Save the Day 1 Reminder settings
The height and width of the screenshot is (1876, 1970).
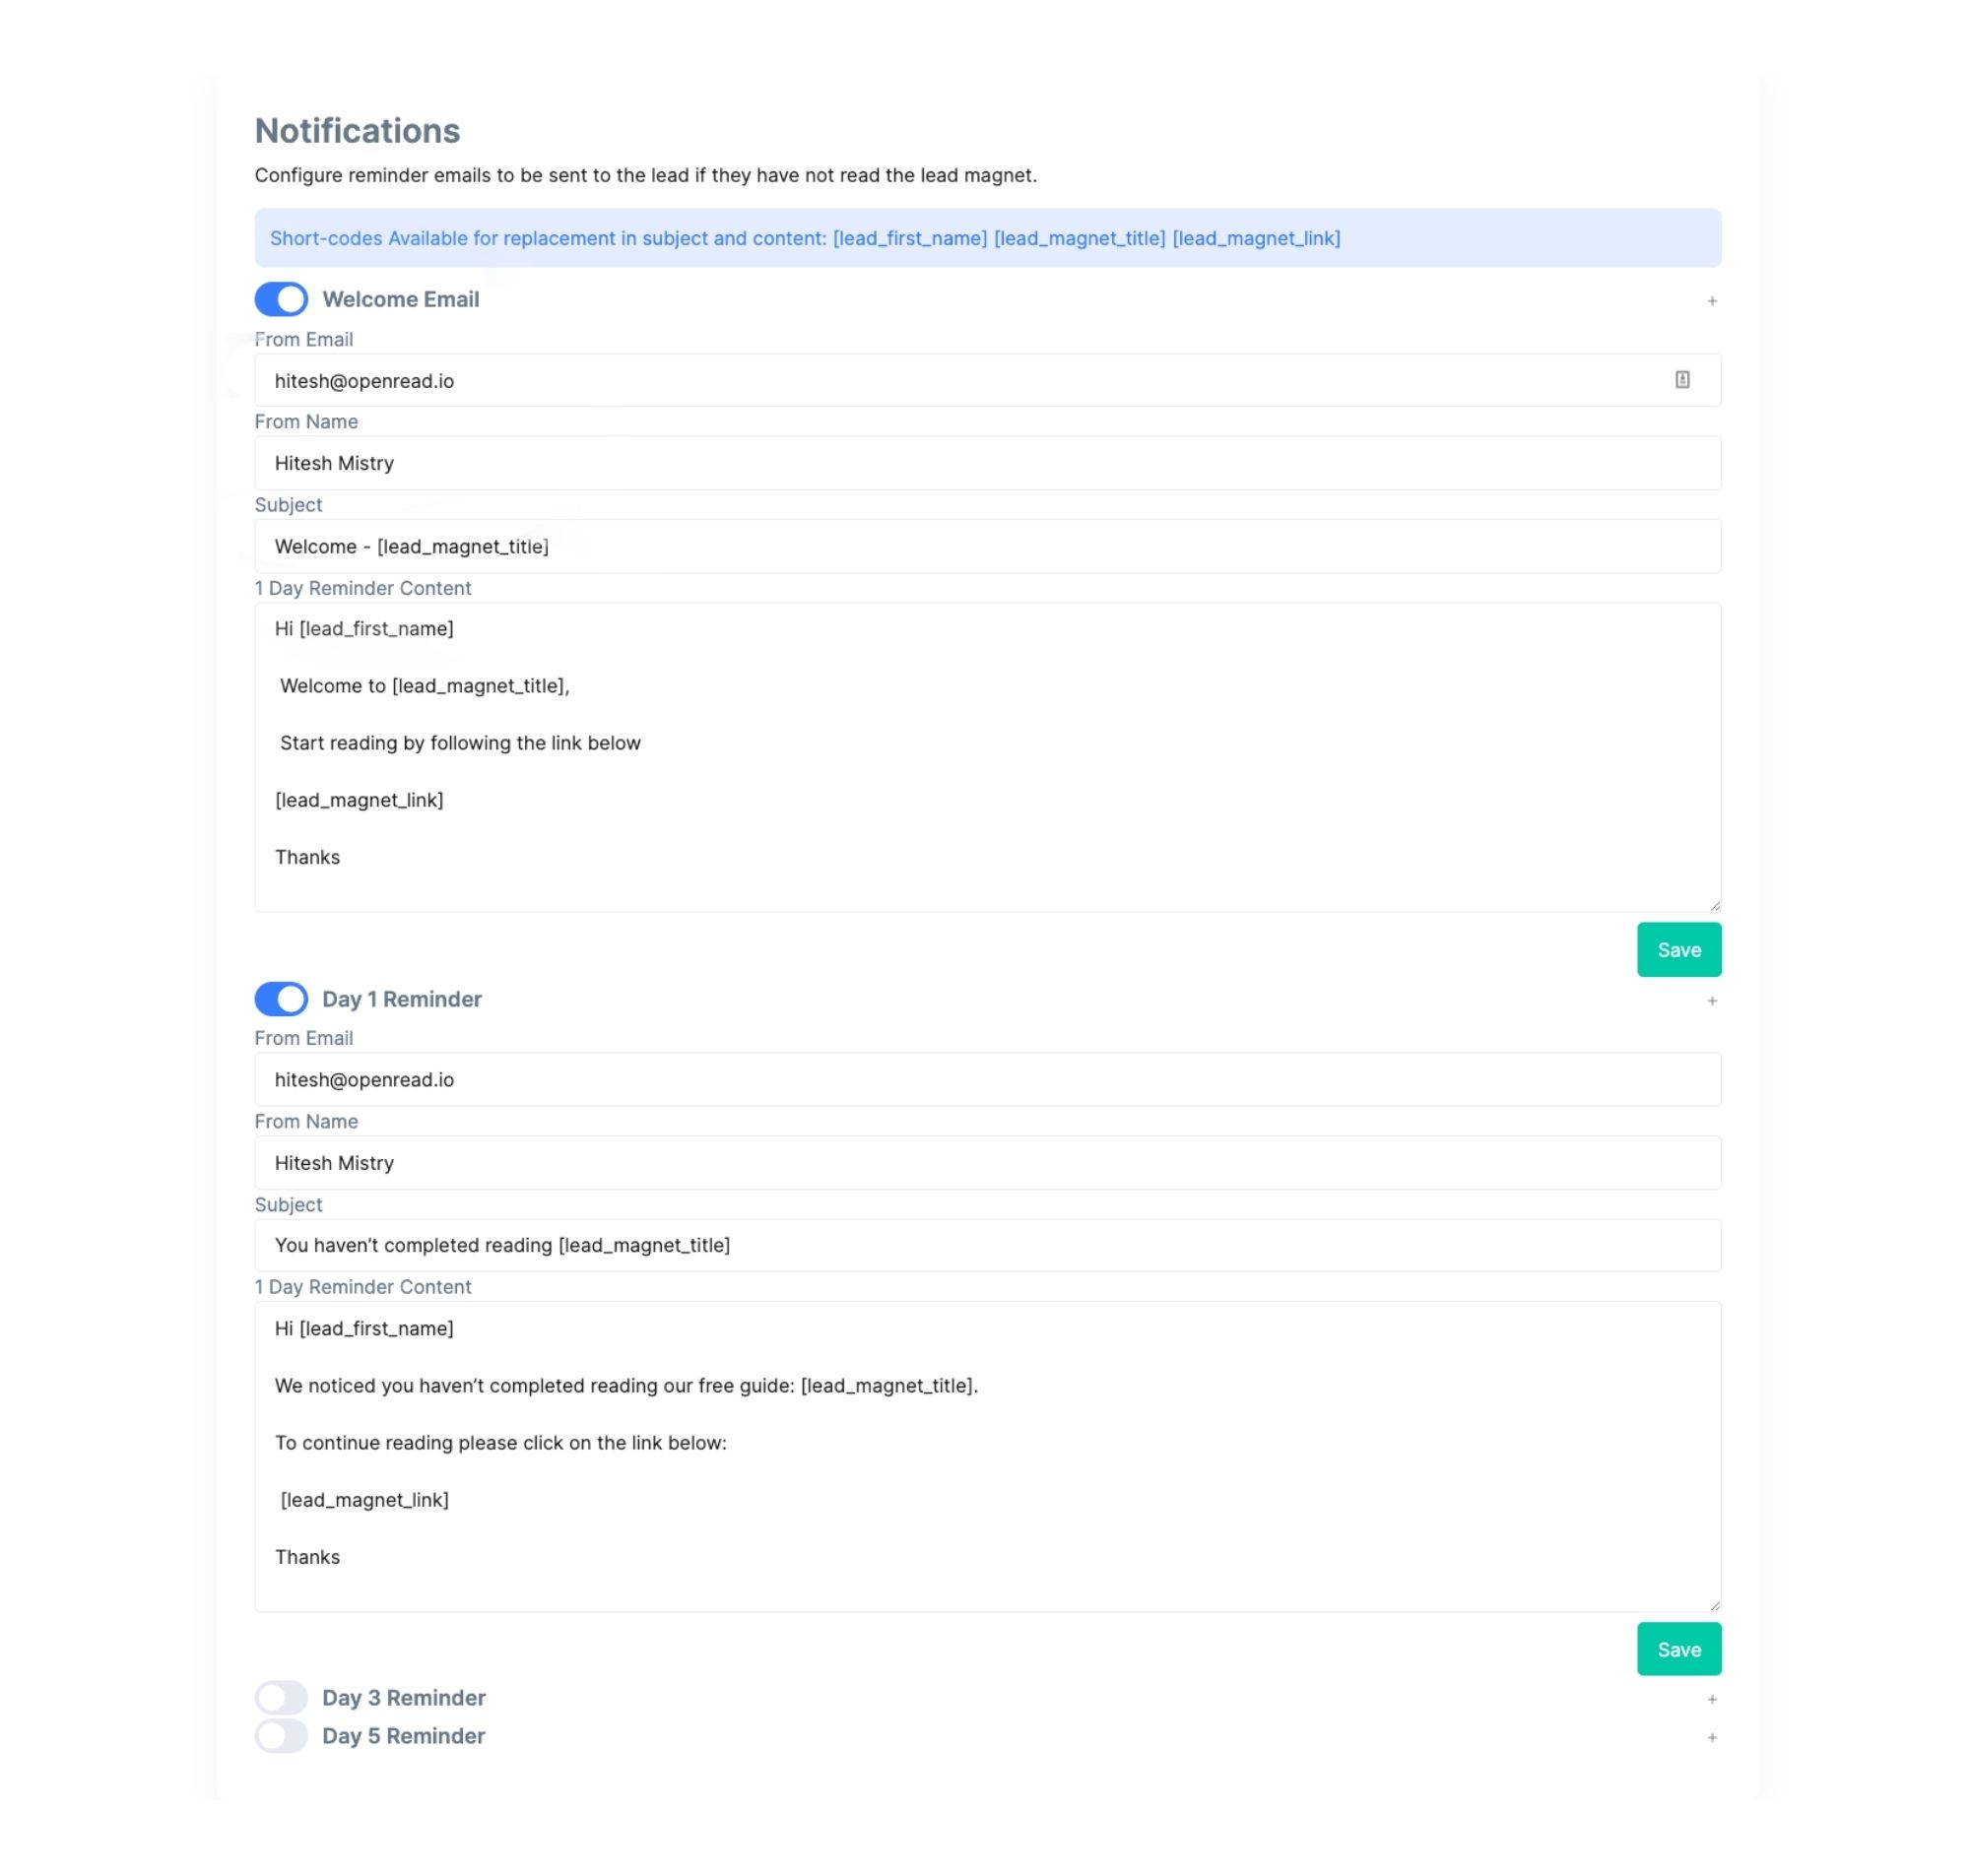click(x=1678, y=1648)
